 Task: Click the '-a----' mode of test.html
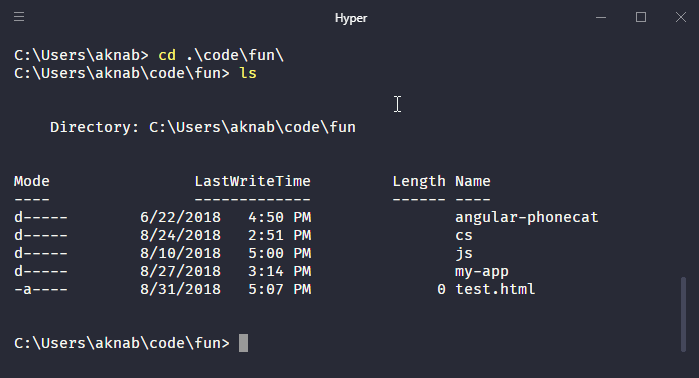coord(41,289)
